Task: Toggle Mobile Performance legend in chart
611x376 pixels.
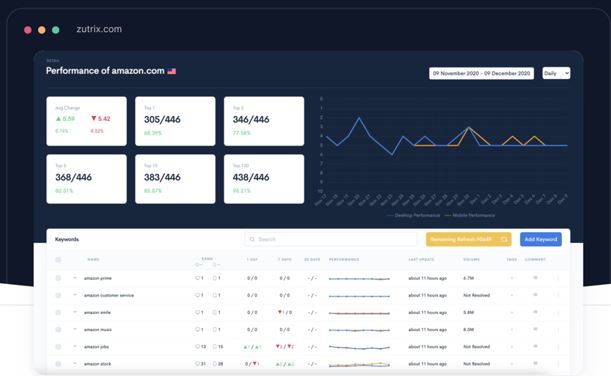Action: 470,215
